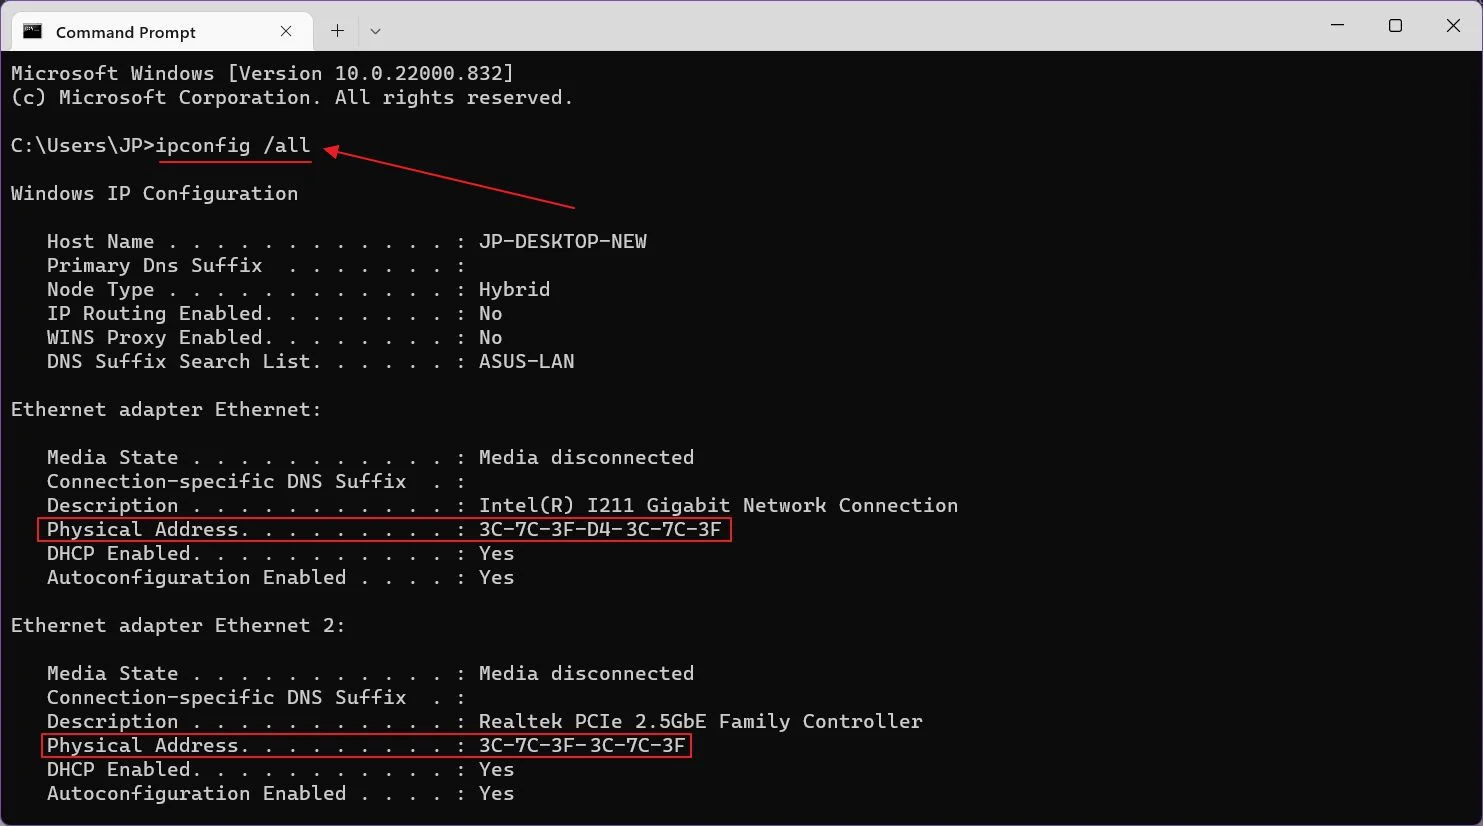Click the close icon on Command Prompt tab
The width and height of the screenshot is (1483, 826).
click(286, 31)
